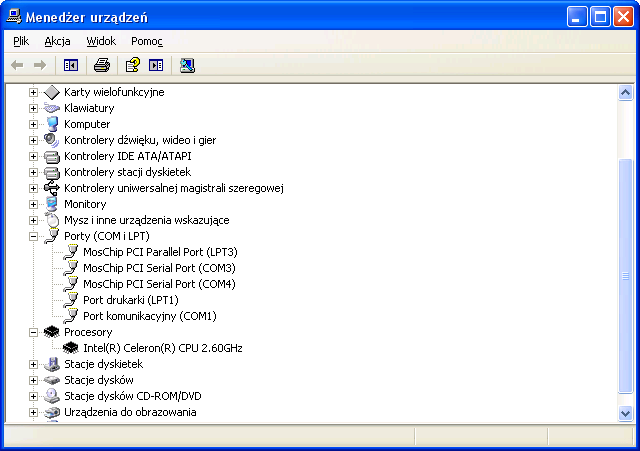Viewport: 640px width, 451px height.
Task: Minimize the Menedżer urządzeń window
Action: coord(577,17)
